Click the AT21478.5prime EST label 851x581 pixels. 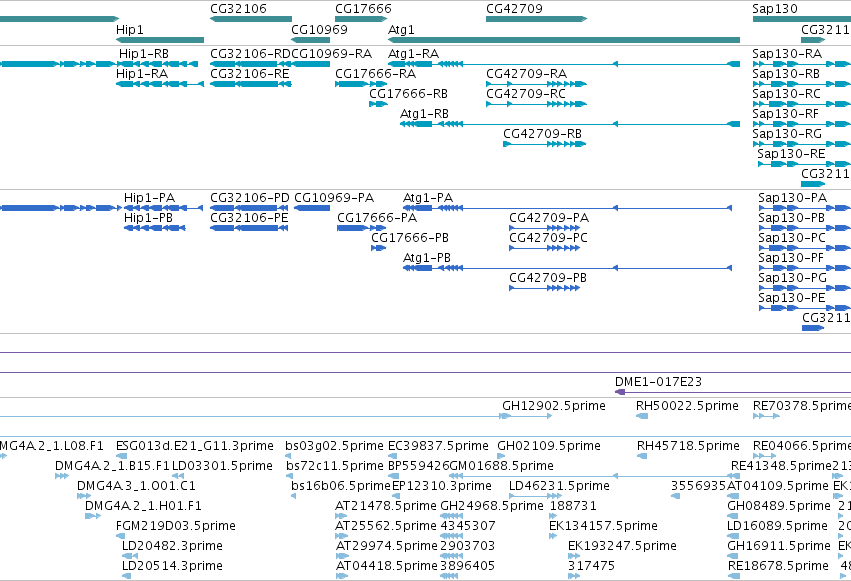tap(386, 507)
